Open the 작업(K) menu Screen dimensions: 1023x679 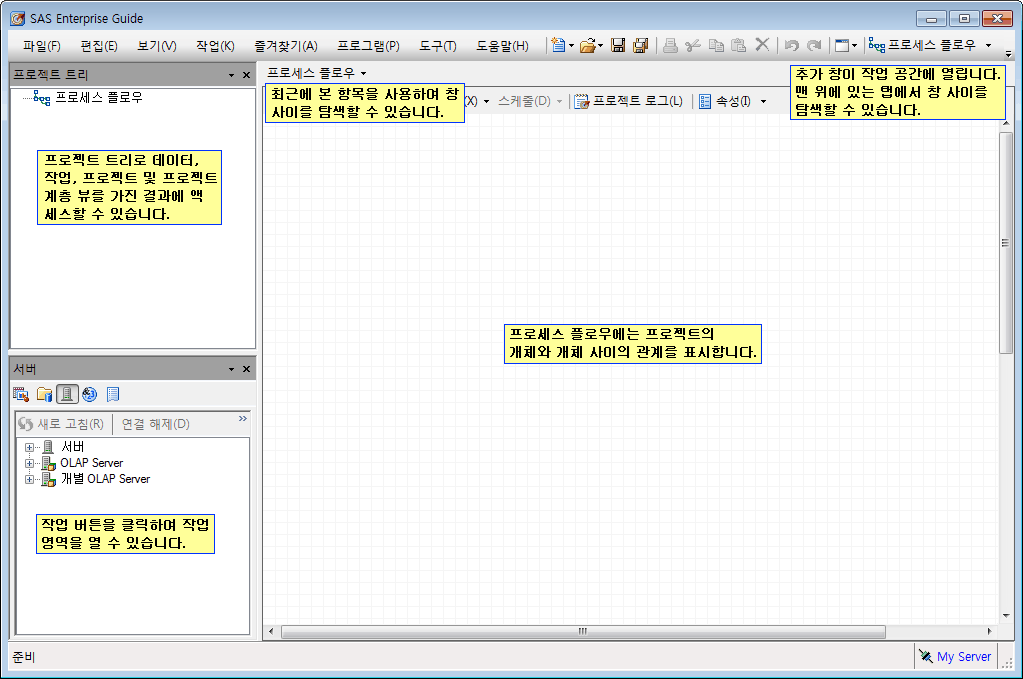coord(215,45)
